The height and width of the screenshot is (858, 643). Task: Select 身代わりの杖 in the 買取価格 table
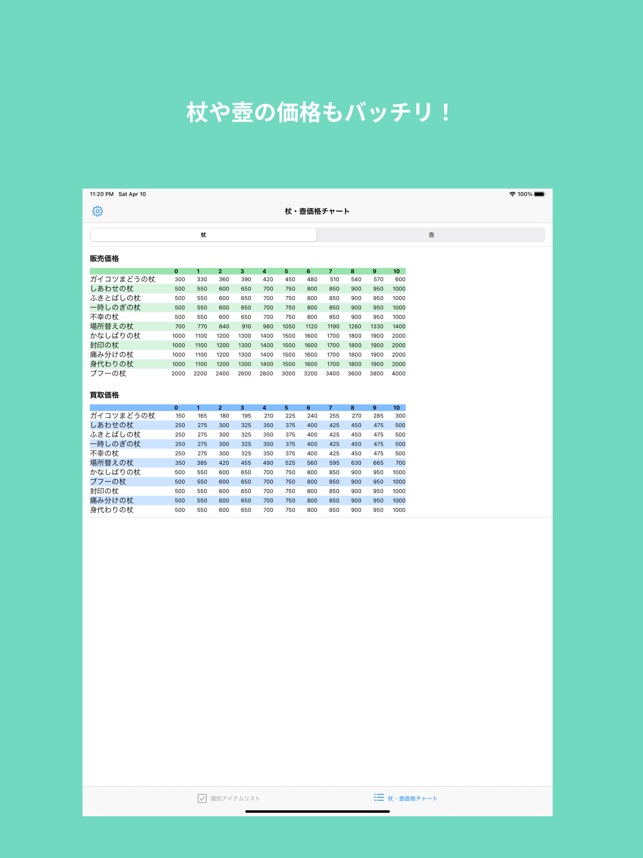click(x=112, y=510)
